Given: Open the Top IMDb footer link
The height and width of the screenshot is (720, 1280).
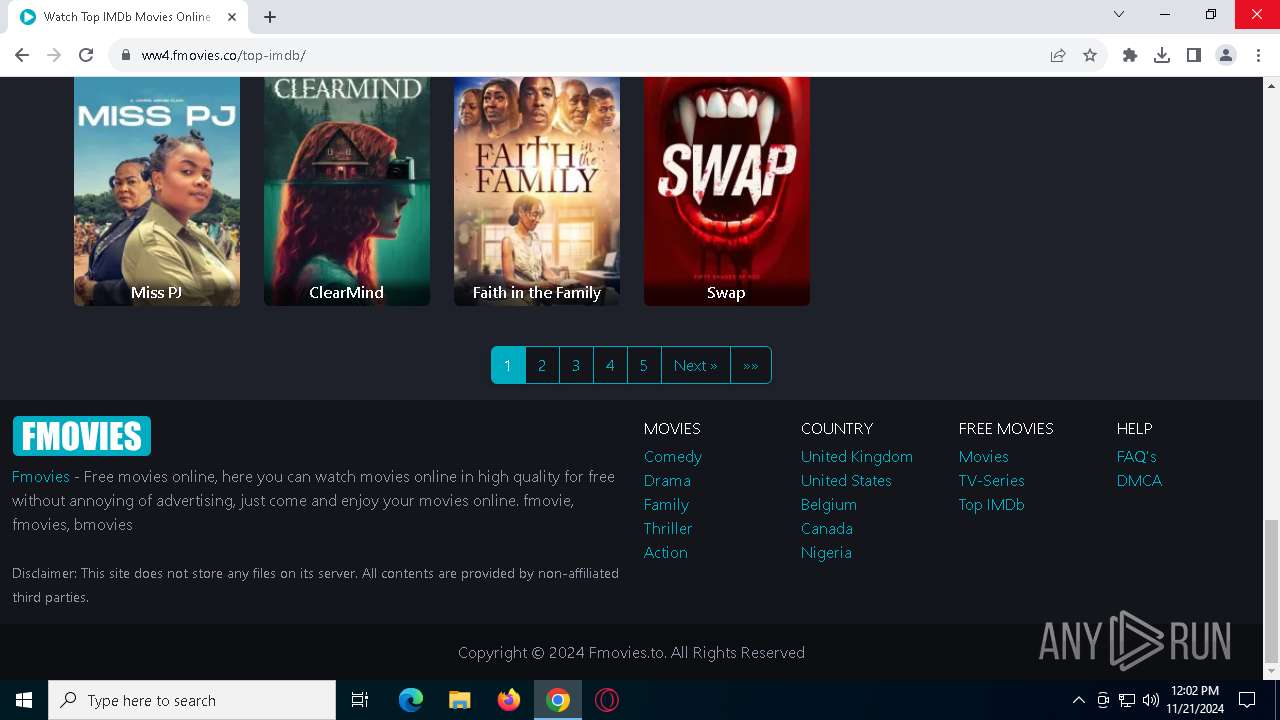Looking at the screenshot, I should pyautogui.click(x=992, y=504).
